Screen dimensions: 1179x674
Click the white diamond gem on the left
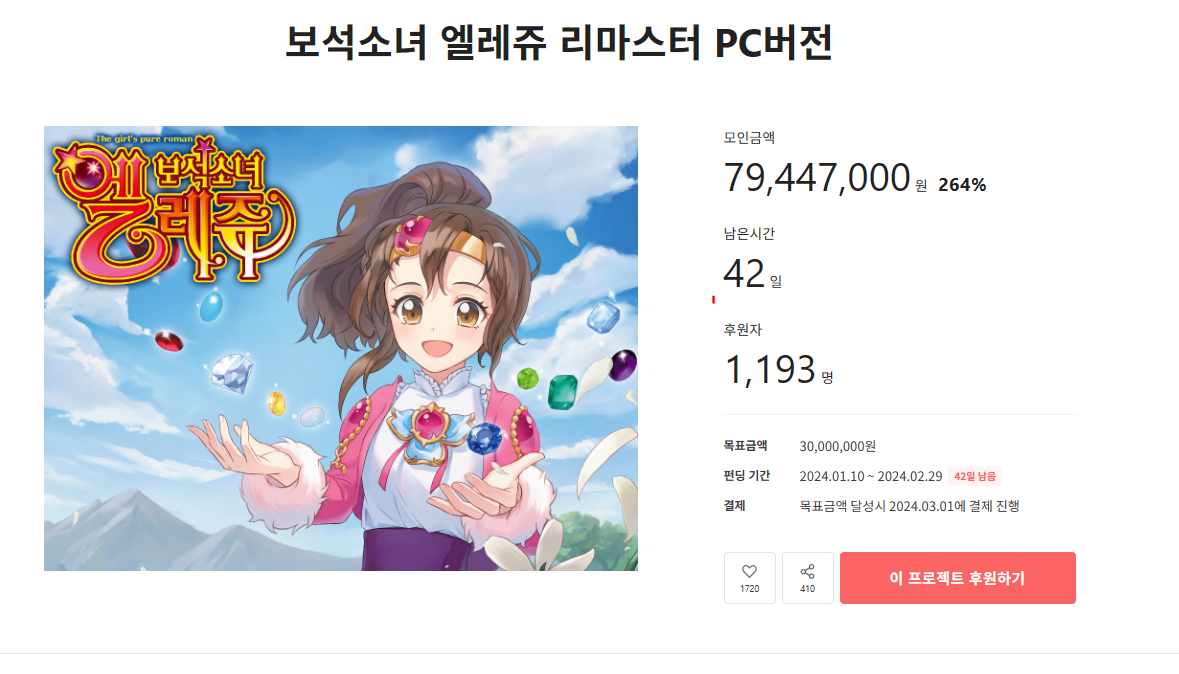tap(232, 373)
